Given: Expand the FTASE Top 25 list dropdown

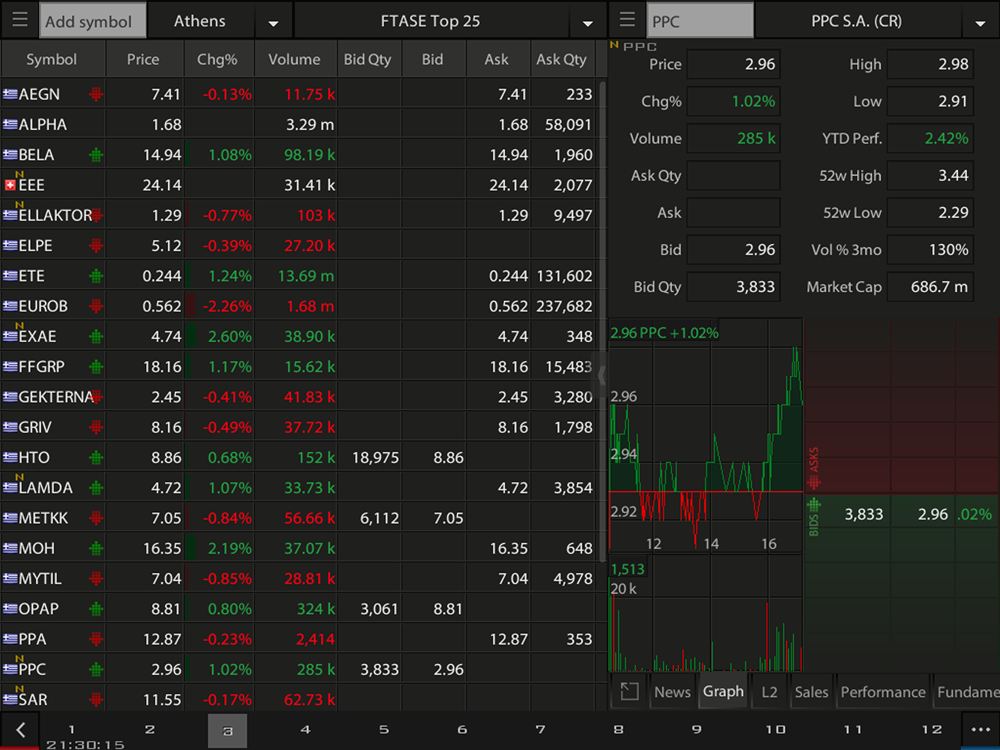Looking at the screenshot, I should pos(587,23).
